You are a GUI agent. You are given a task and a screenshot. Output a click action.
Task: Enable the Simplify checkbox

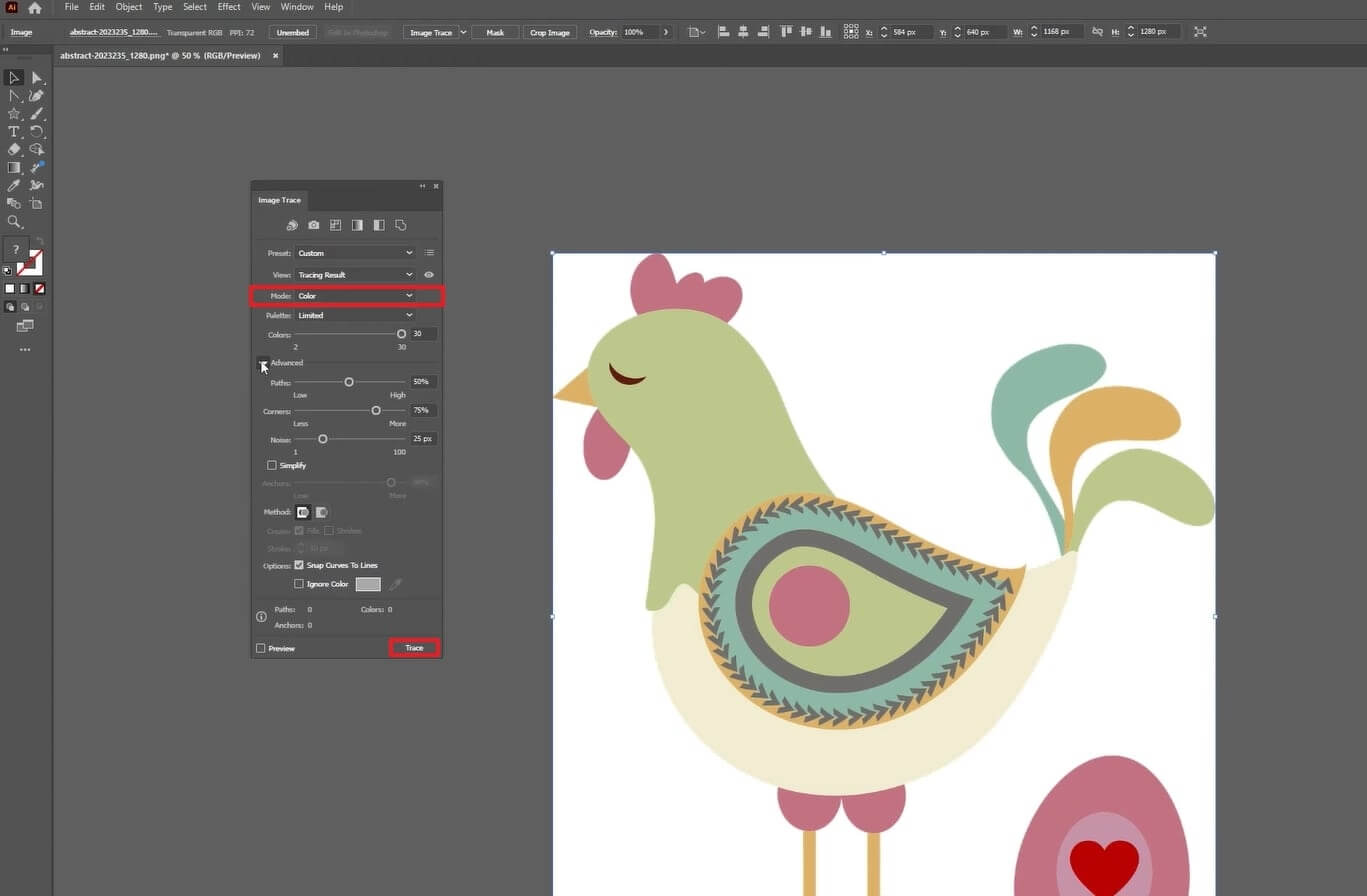coord(272,465)
